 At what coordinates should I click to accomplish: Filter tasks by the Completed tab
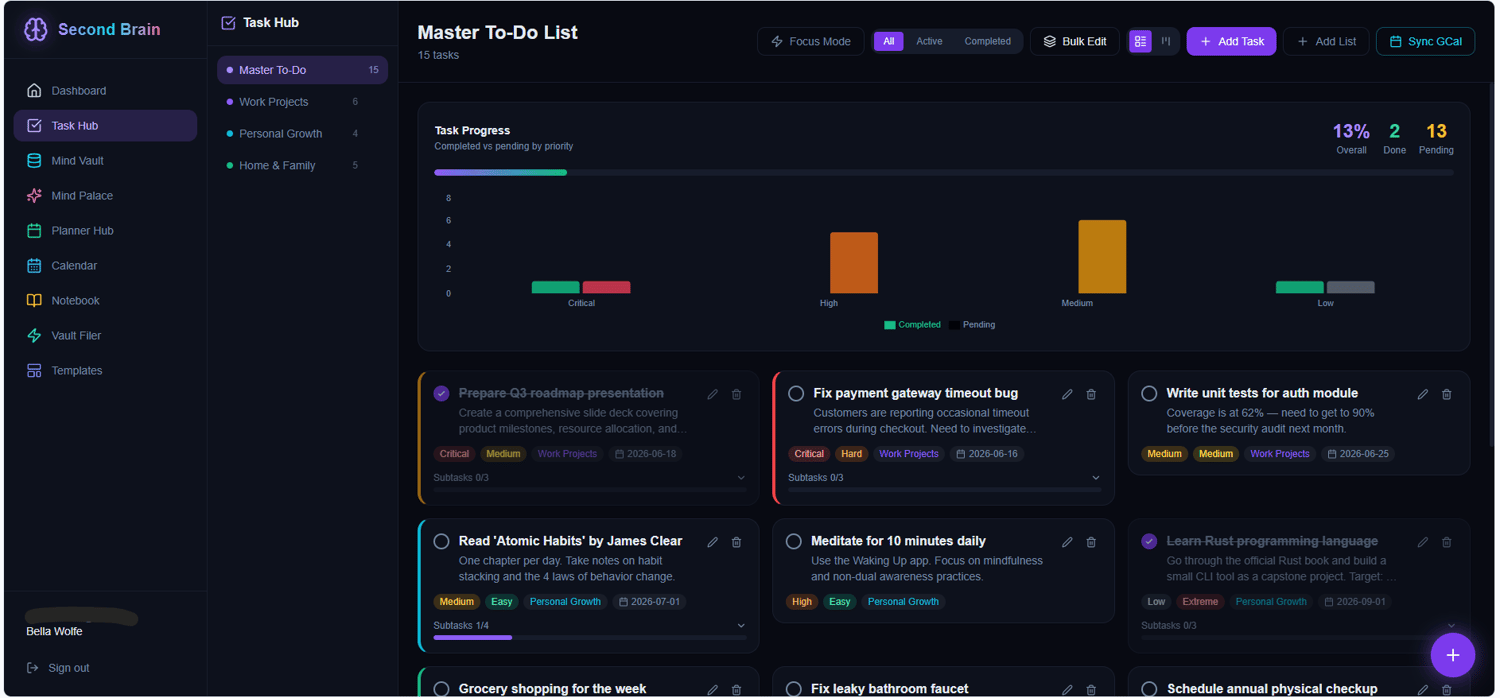coord(987,41)
